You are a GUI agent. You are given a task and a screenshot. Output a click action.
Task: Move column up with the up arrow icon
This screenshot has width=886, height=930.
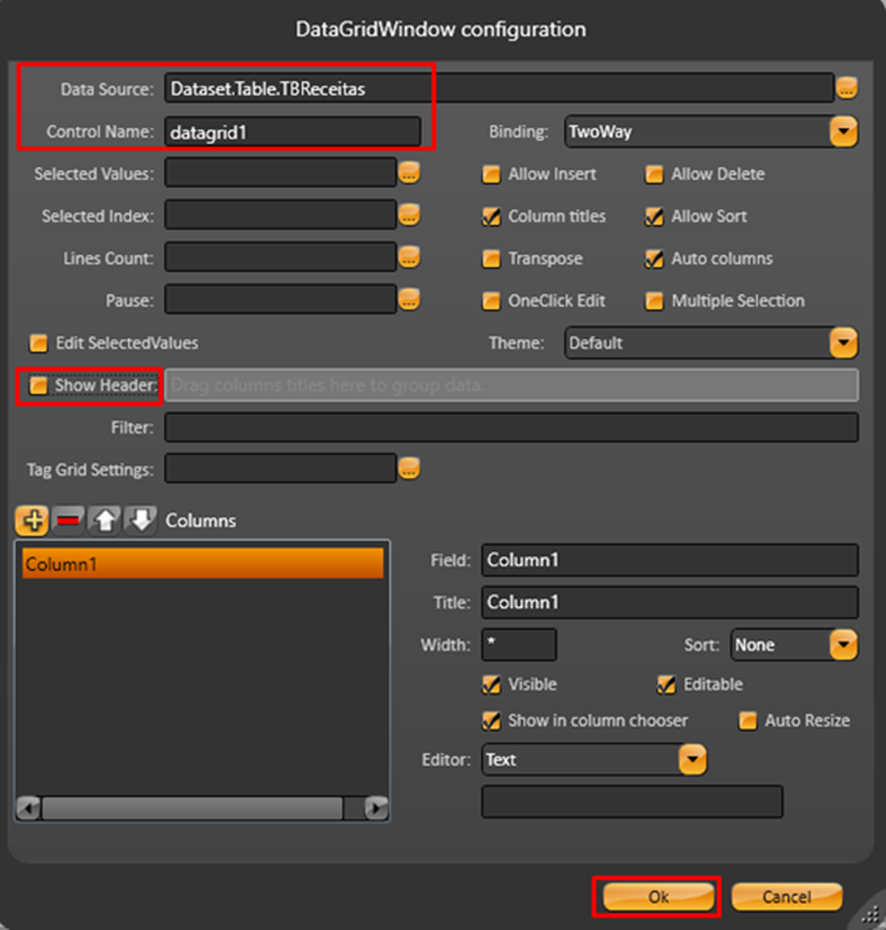[x=104, y=520]
